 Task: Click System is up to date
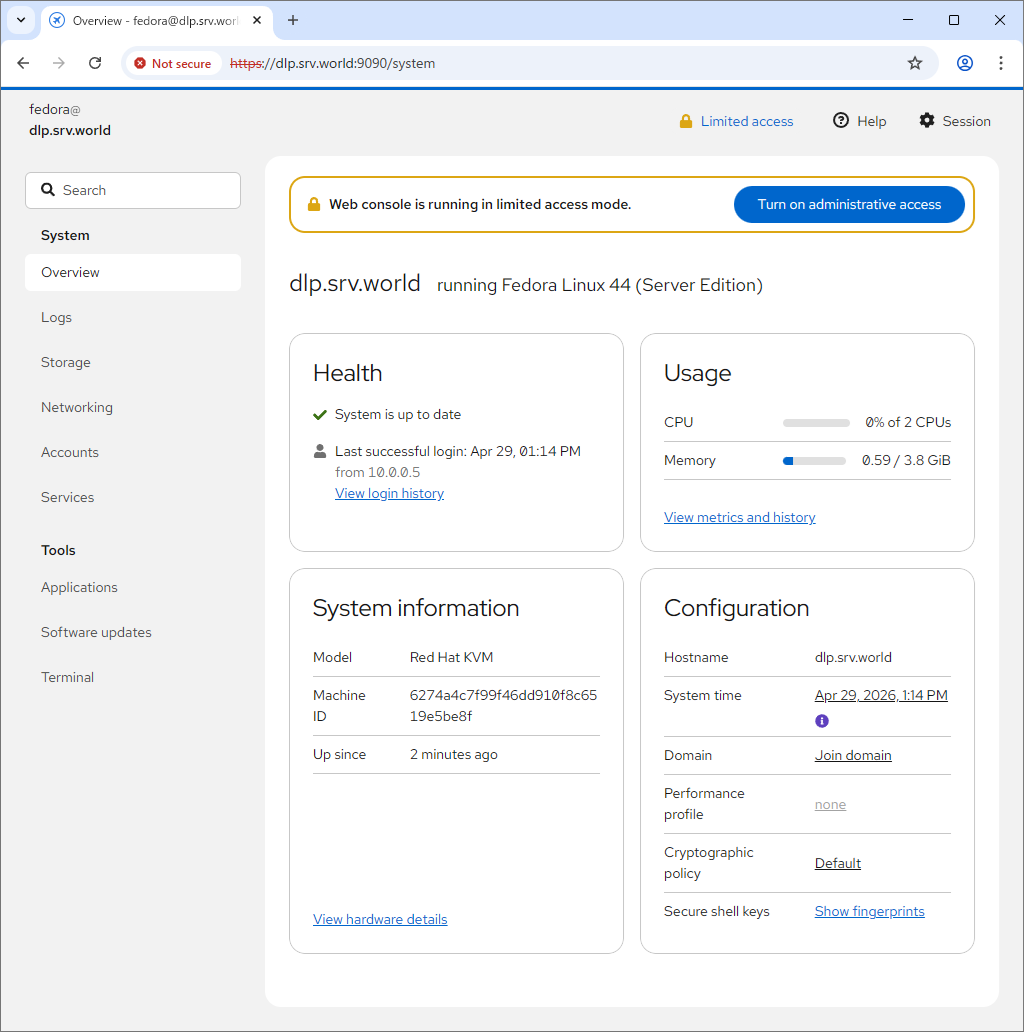[x=397, y=415]
